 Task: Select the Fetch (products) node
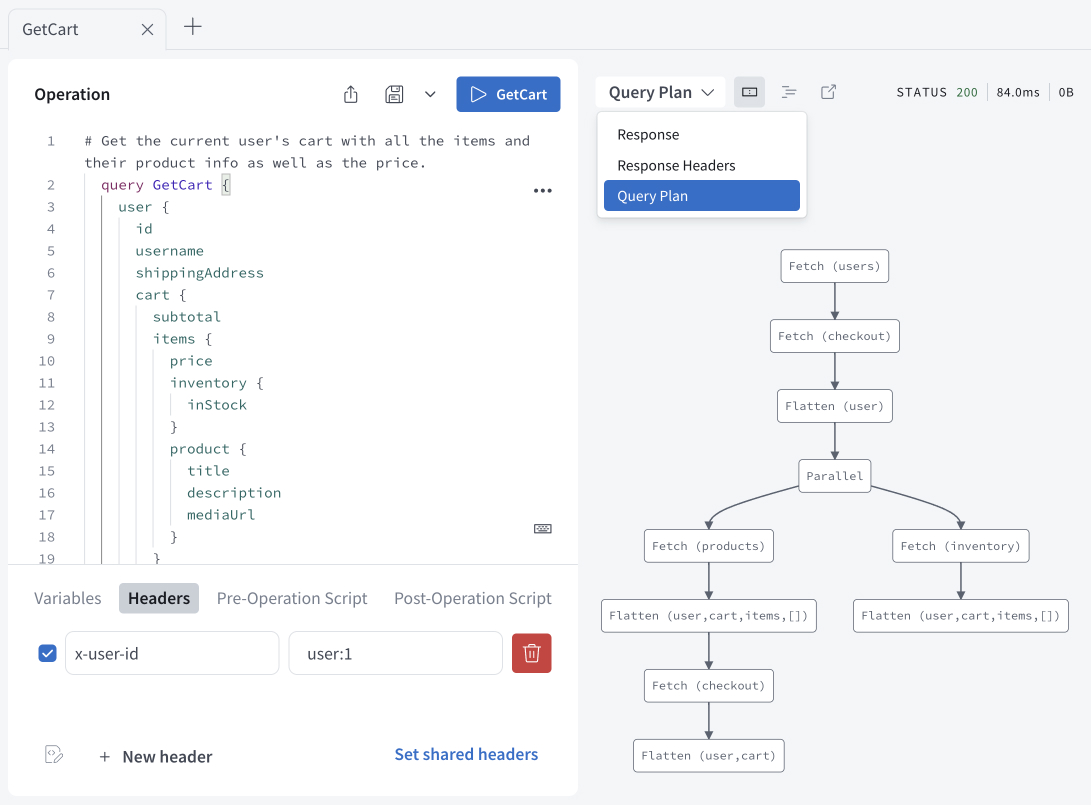708,546
